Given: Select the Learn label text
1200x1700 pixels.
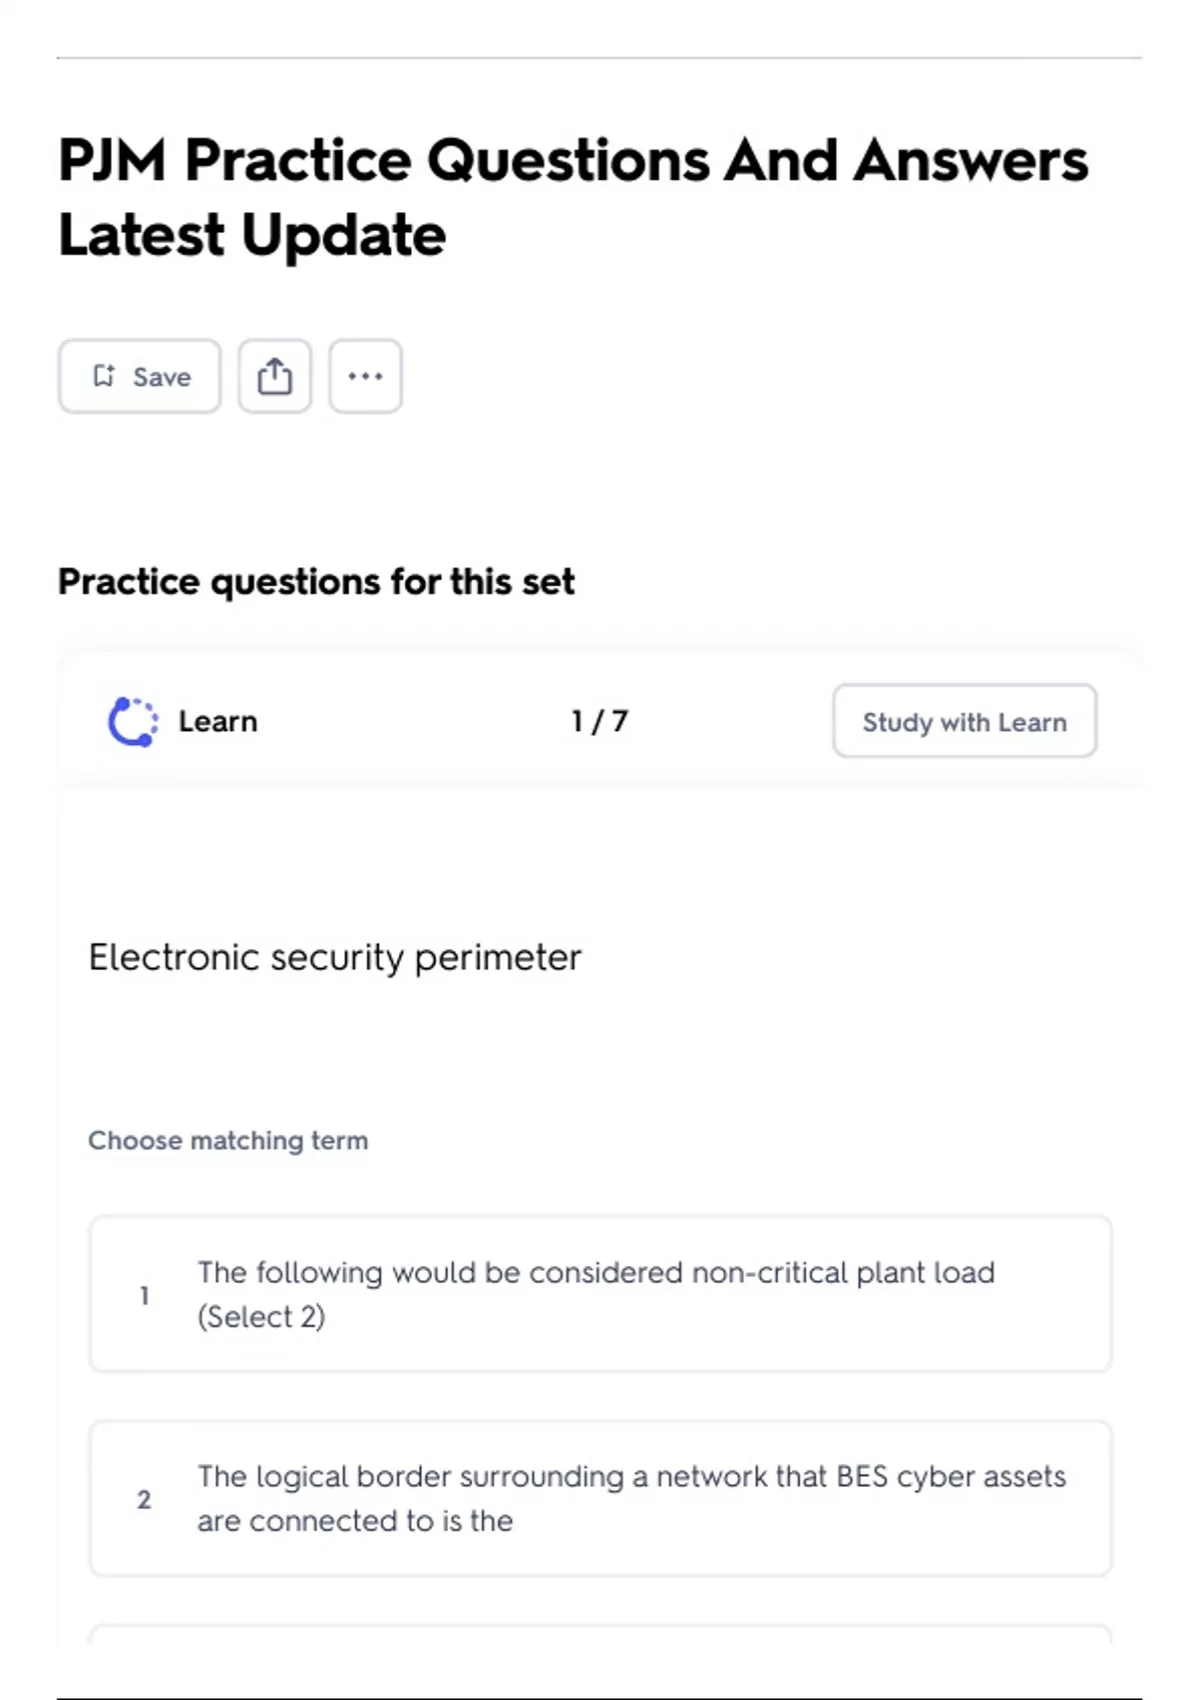Looking at the screenshot, I should click(218, 721).
